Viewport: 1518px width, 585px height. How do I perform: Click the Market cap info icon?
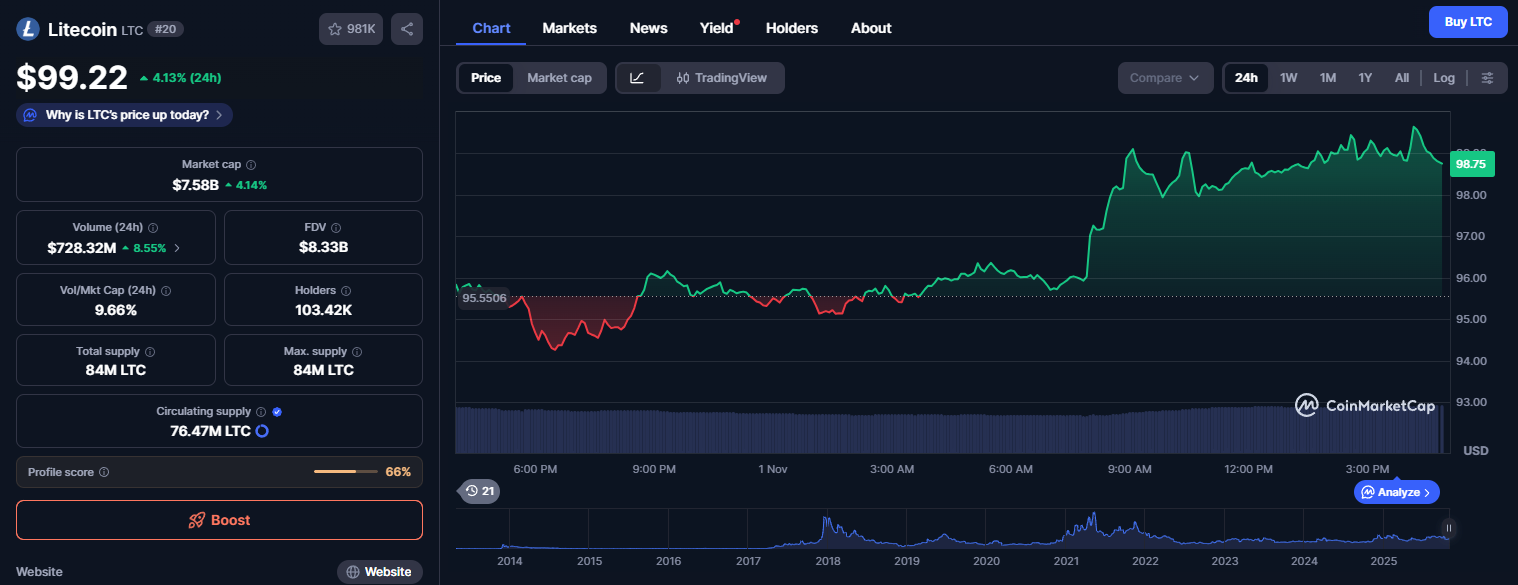[x=251, y=165]
